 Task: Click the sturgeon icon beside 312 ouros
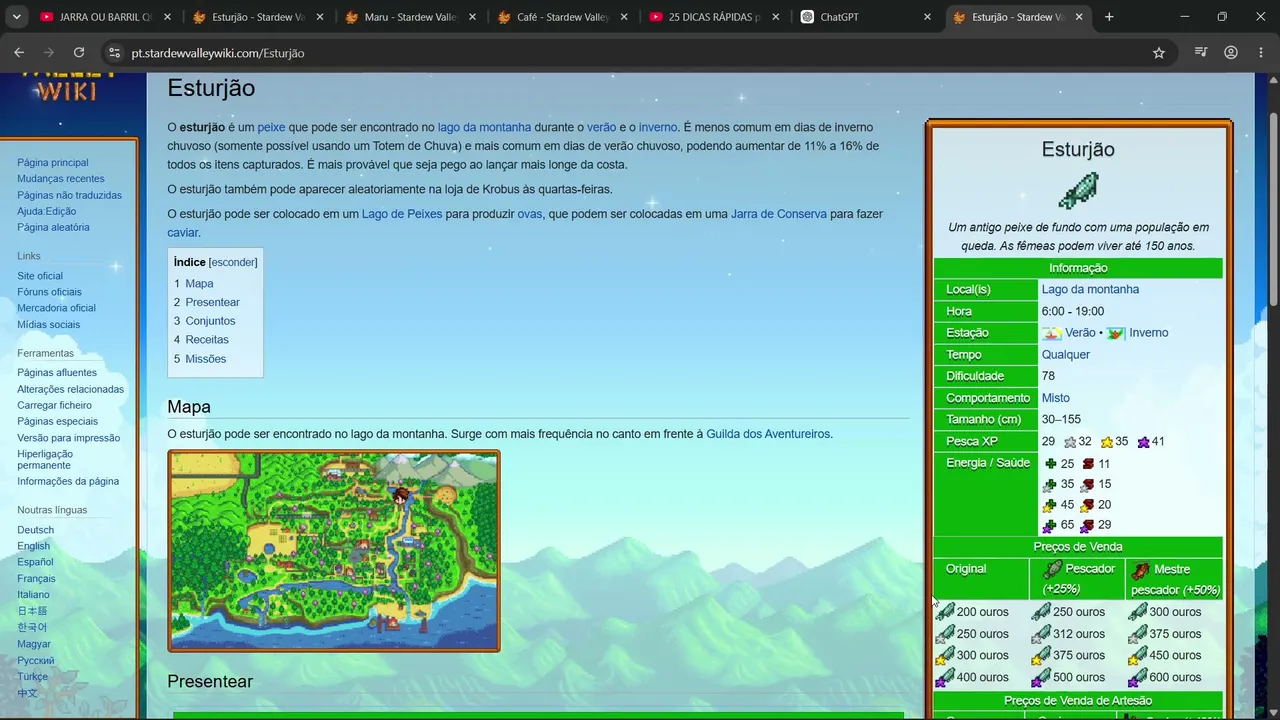(x=1041, y=633)
